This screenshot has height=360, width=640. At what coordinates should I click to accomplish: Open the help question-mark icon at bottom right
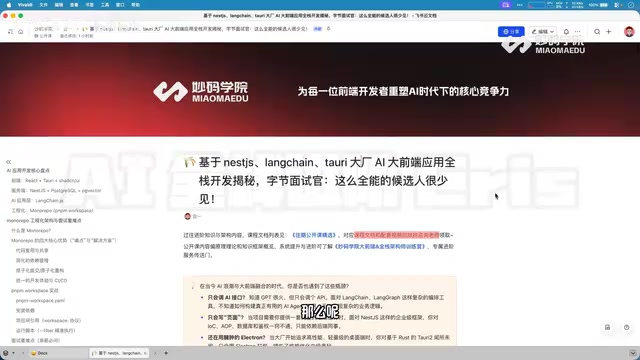pyautogui.click(x=627, y=327)
